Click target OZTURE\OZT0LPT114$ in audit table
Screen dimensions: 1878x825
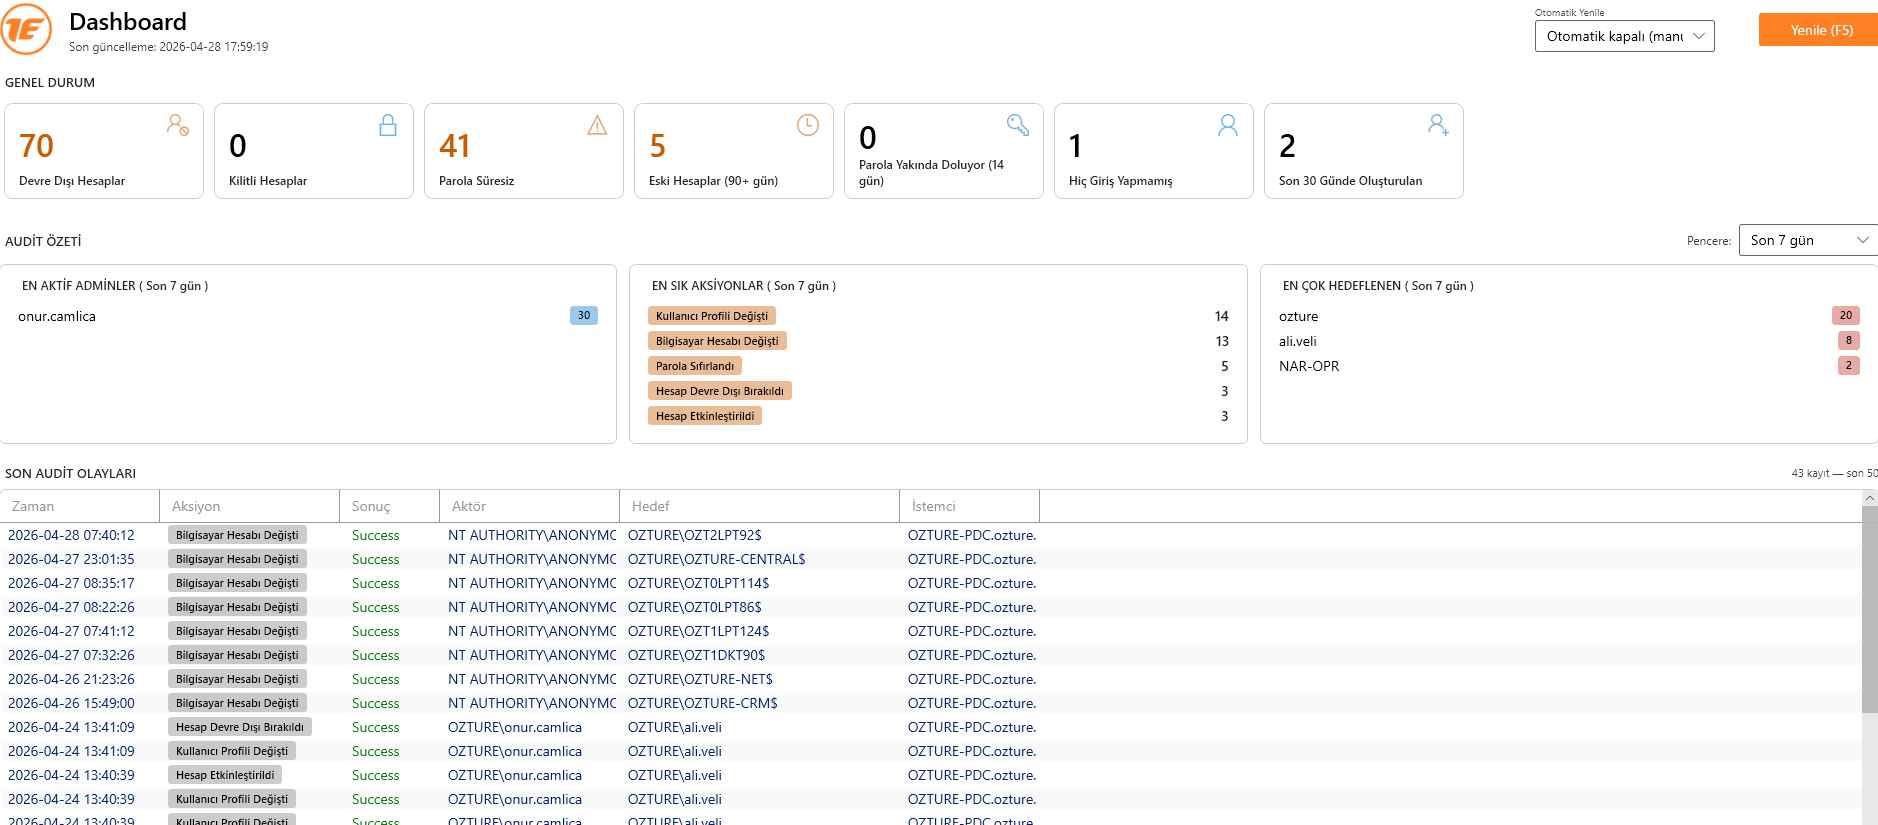point(699,583)
